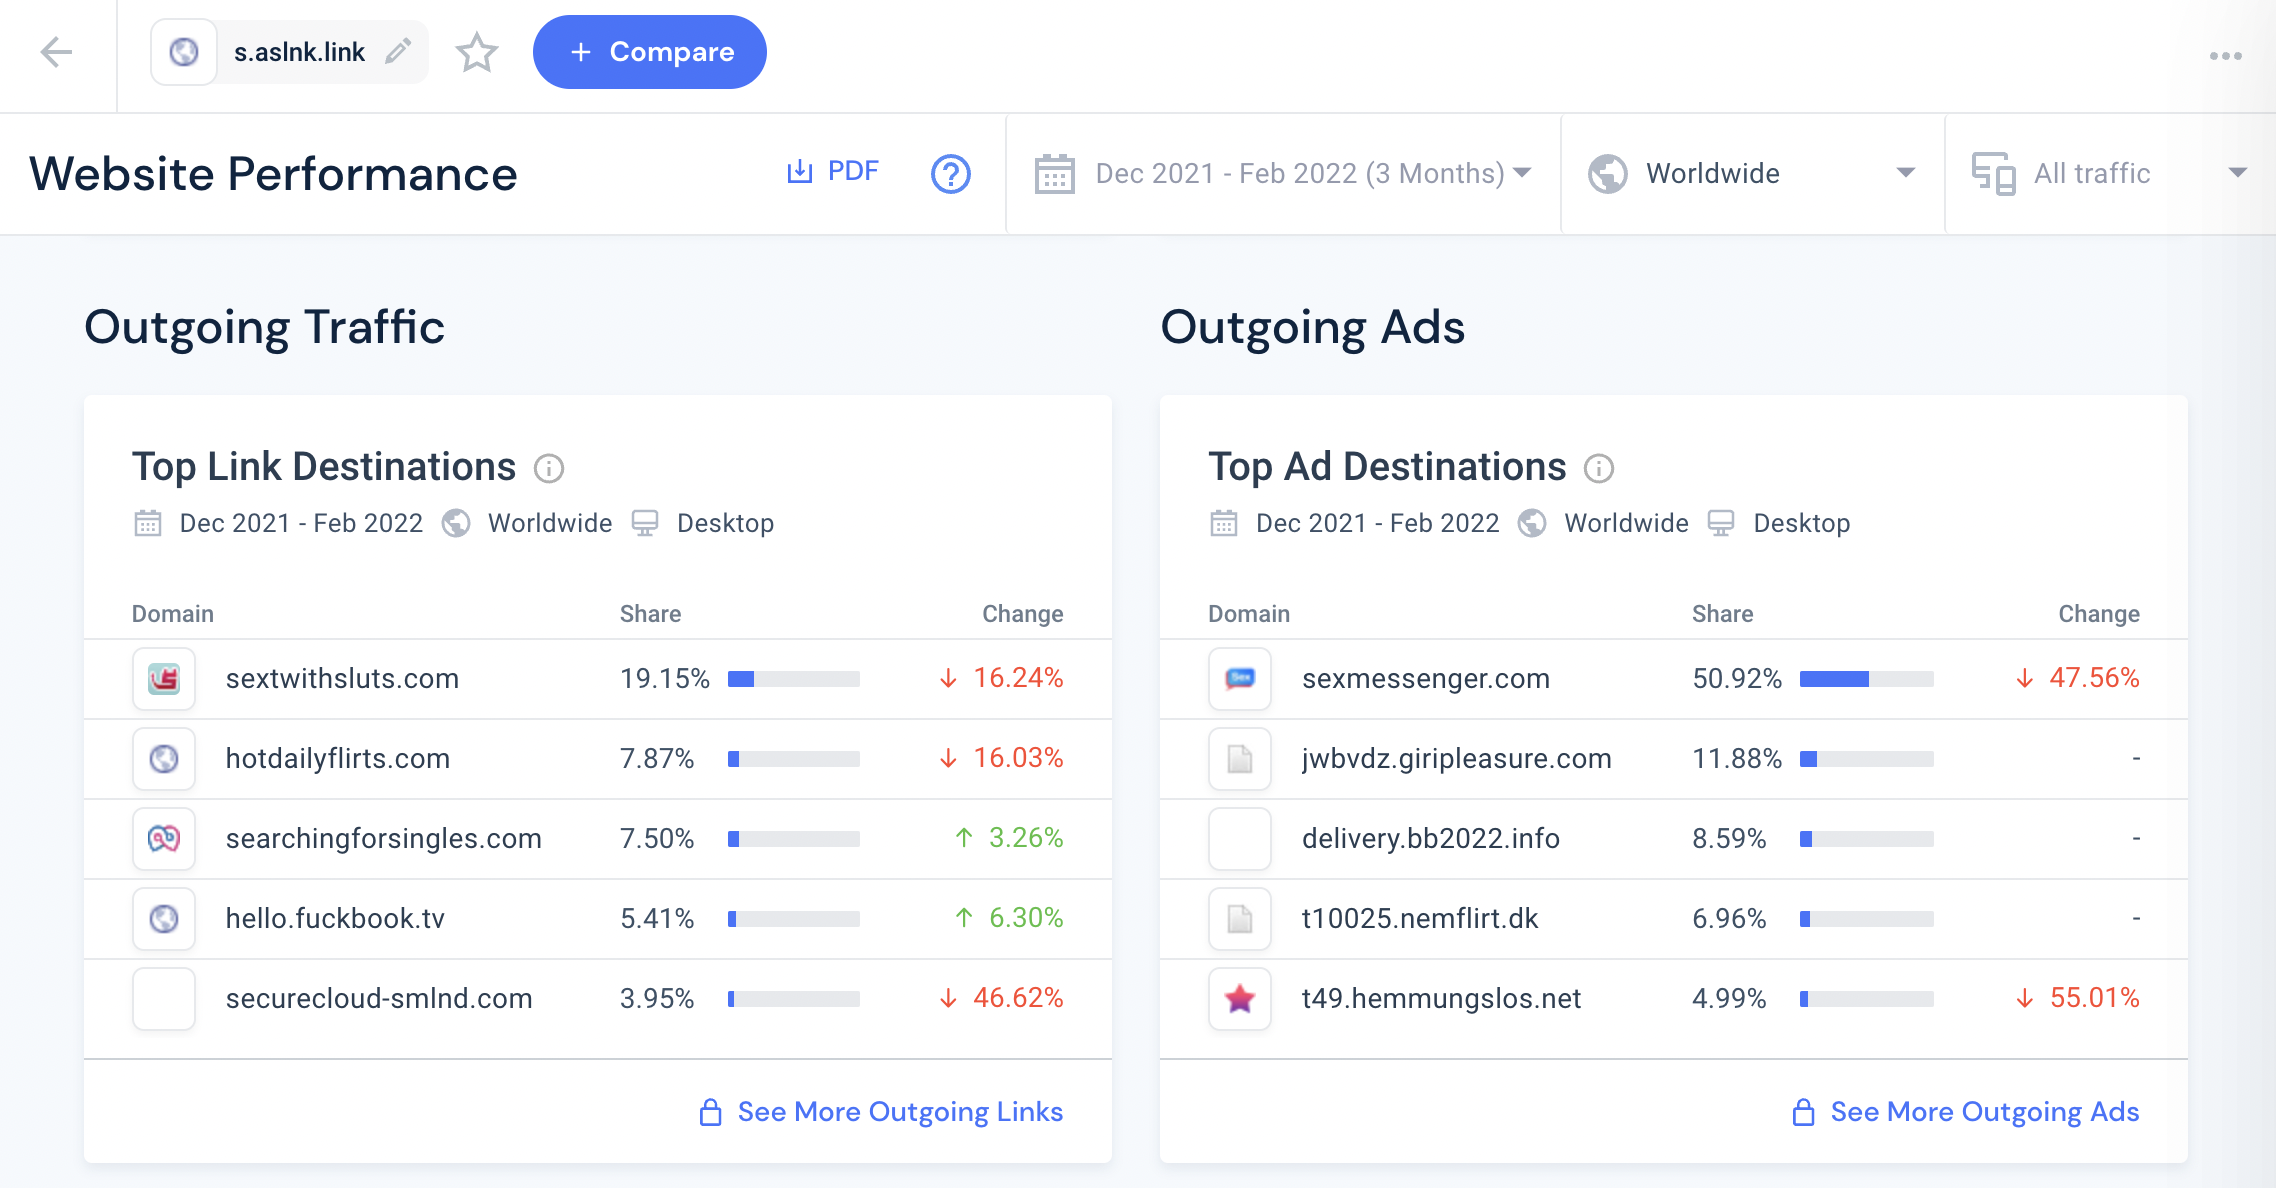
Task: Click the Change column header in Top Ad Destinations
Action: (2099, 614)
